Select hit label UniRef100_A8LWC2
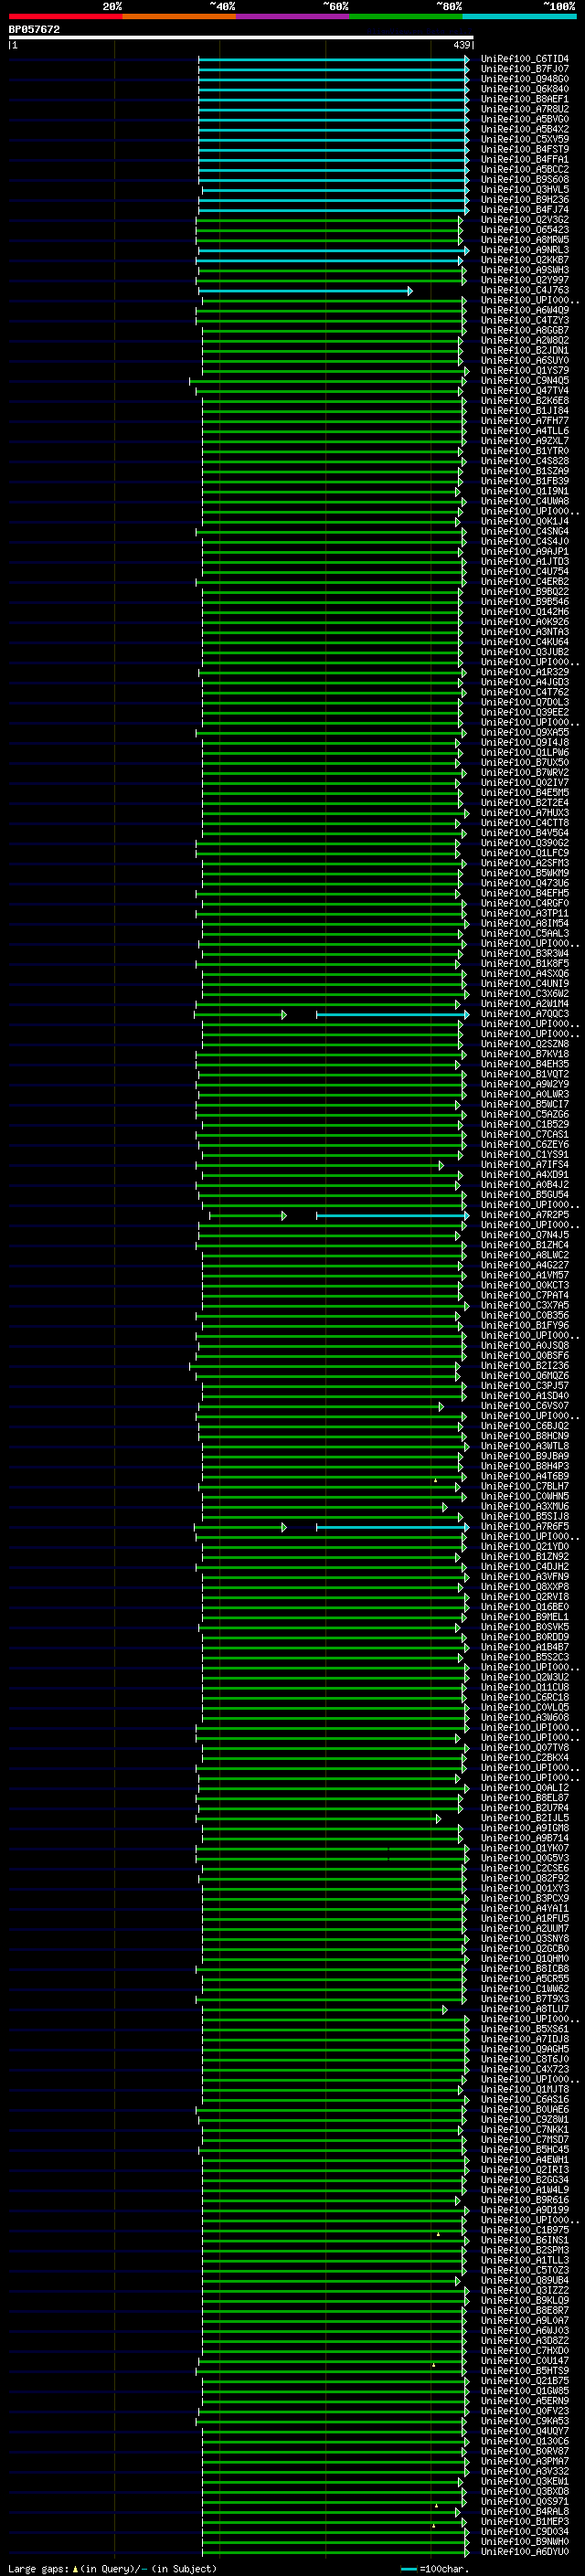Screen dimensions: 585x2576 tap(525, 1255)
